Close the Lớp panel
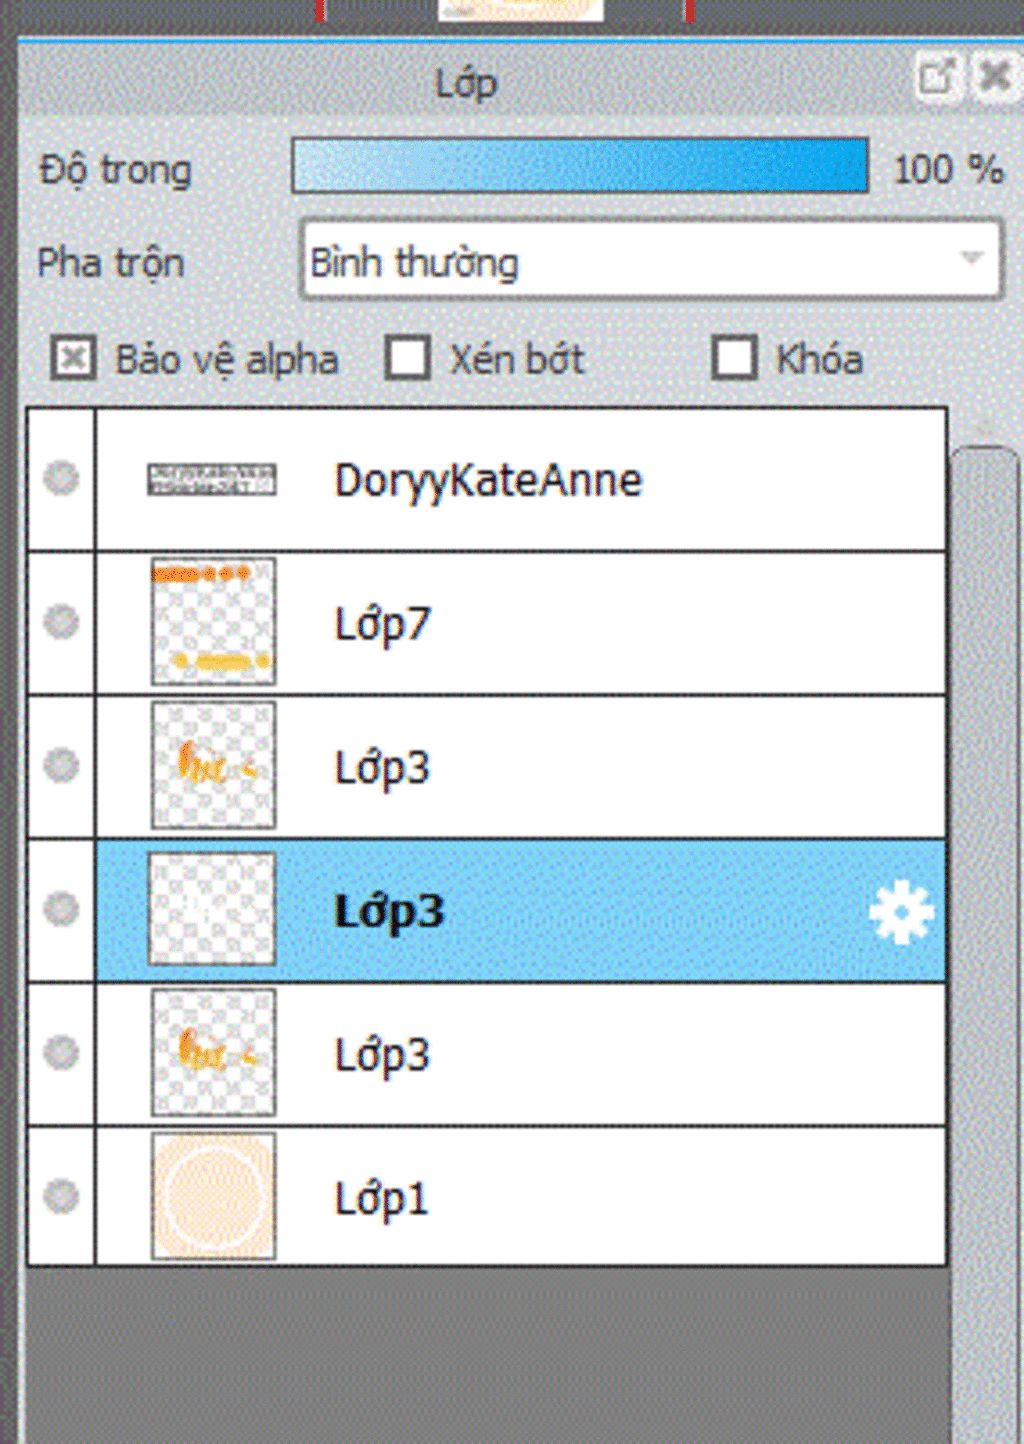The height and width of the screenshot is (1444, 1024). [993, 77]
